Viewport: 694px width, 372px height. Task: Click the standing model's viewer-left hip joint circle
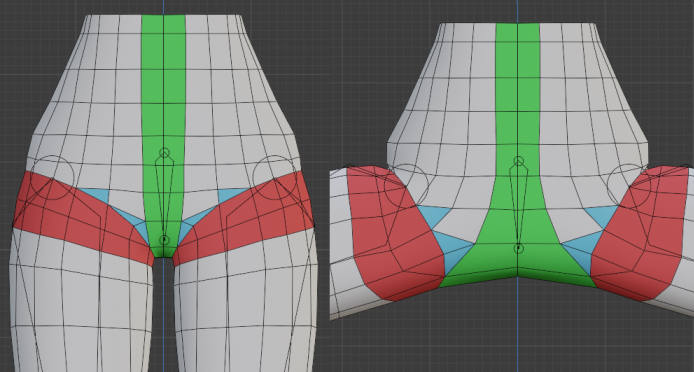pyautogui.click(x=52, y=178)
